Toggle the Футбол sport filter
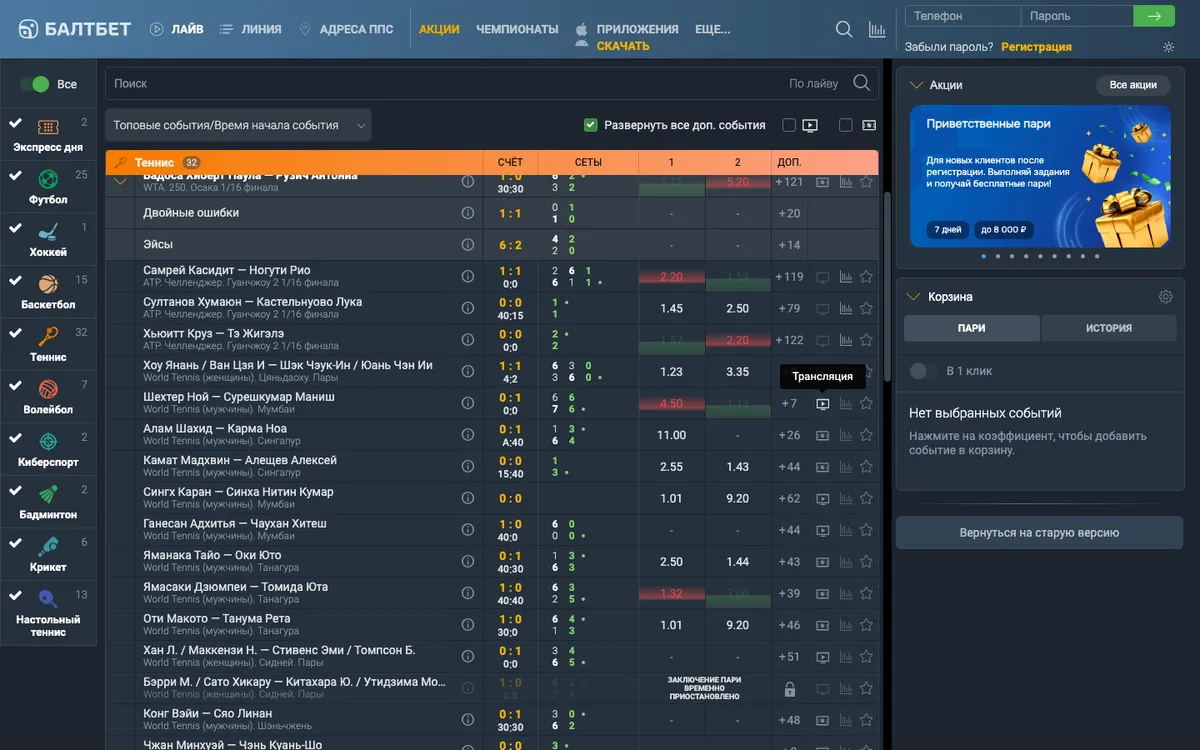The width and height of the screenshot is (1200, 750). [x=48, y=185]
